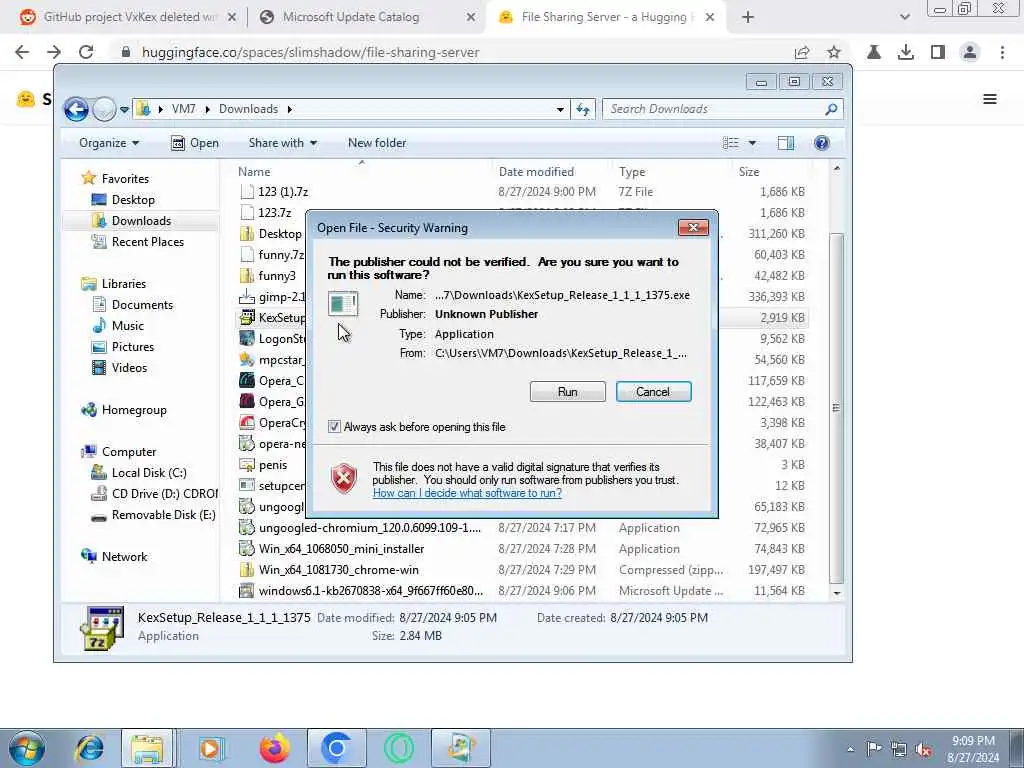Screen dimensions: 1024x768
Task: Expand the view options dropdown arrow
Action: tap(752, 143)
